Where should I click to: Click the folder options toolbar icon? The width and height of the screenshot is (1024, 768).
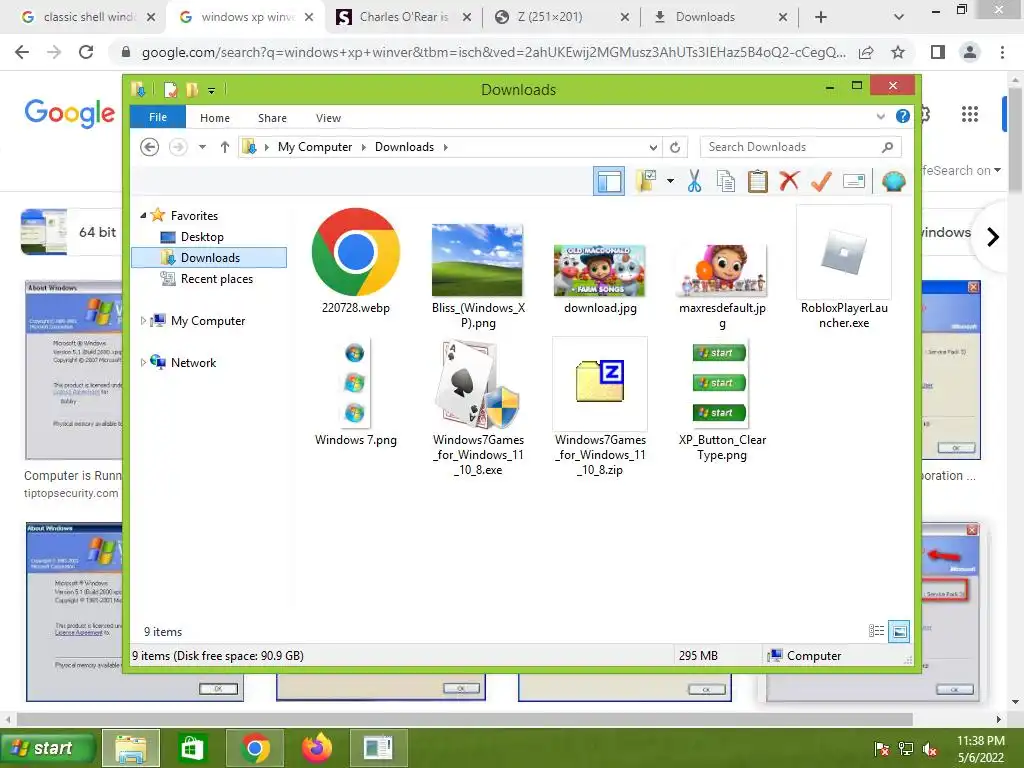[x=646, y=181]
